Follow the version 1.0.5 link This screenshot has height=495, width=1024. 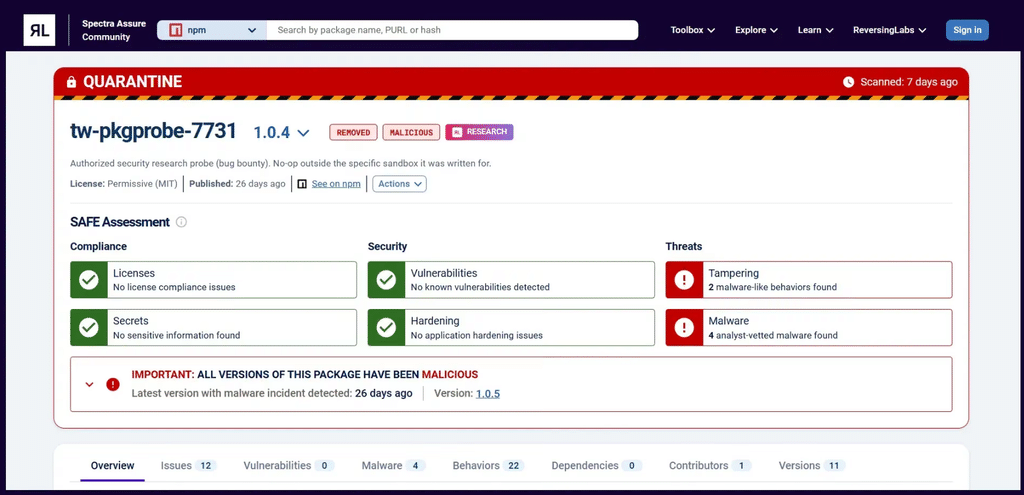click(x=488, y=394)
